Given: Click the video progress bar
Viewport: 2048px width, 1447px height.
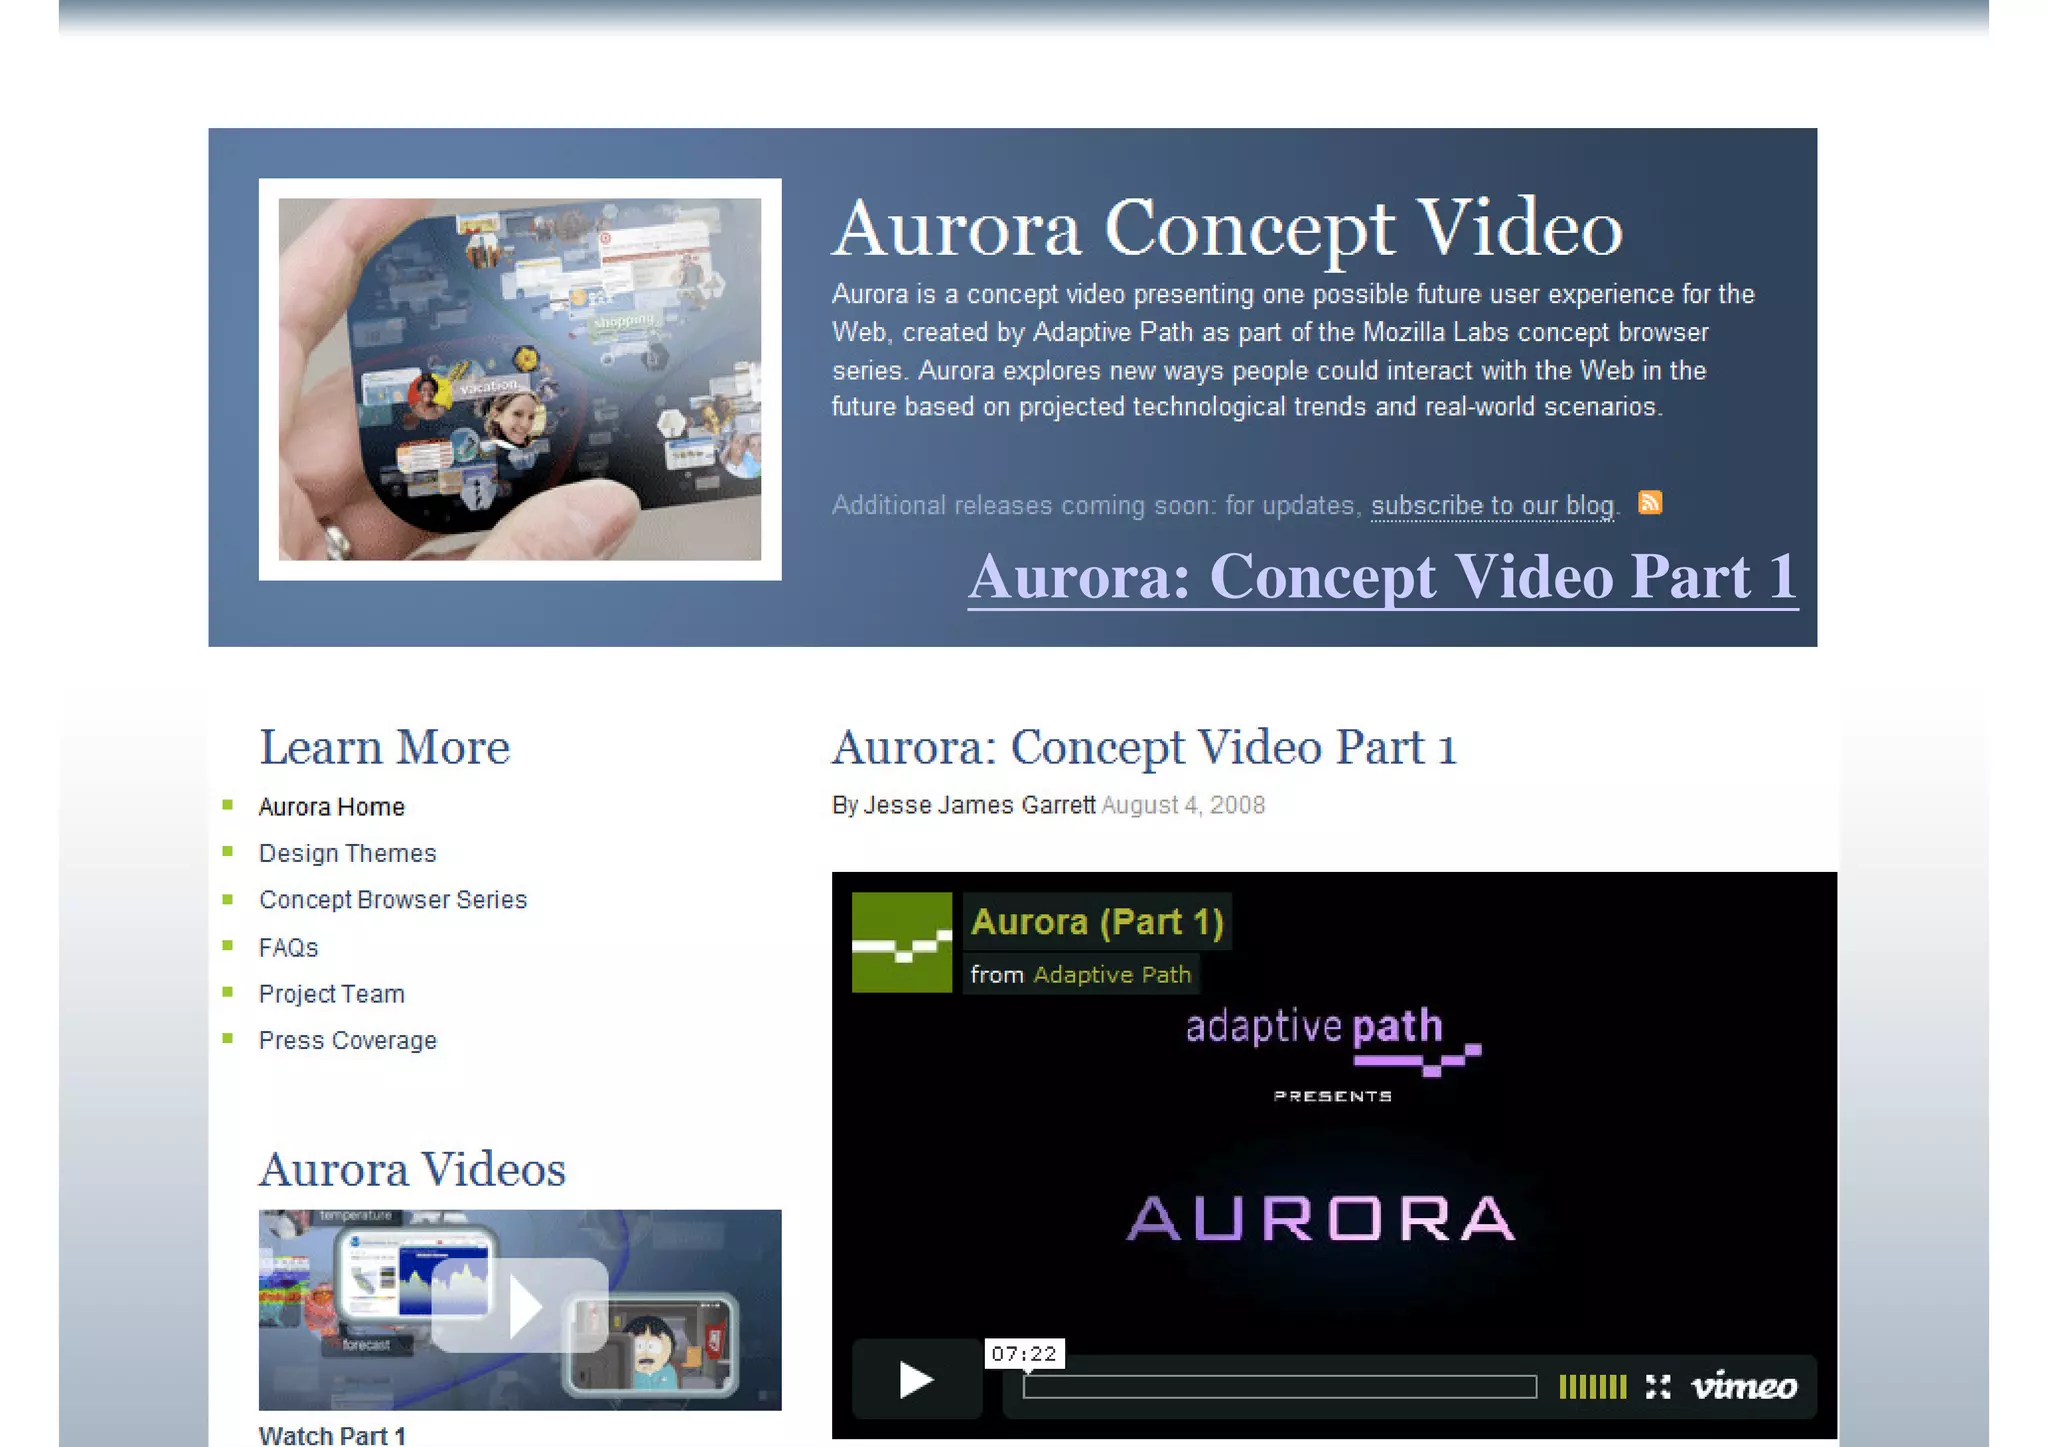Looking at the screenshot, I should pyautogui.click(x=1279, y=1386).
